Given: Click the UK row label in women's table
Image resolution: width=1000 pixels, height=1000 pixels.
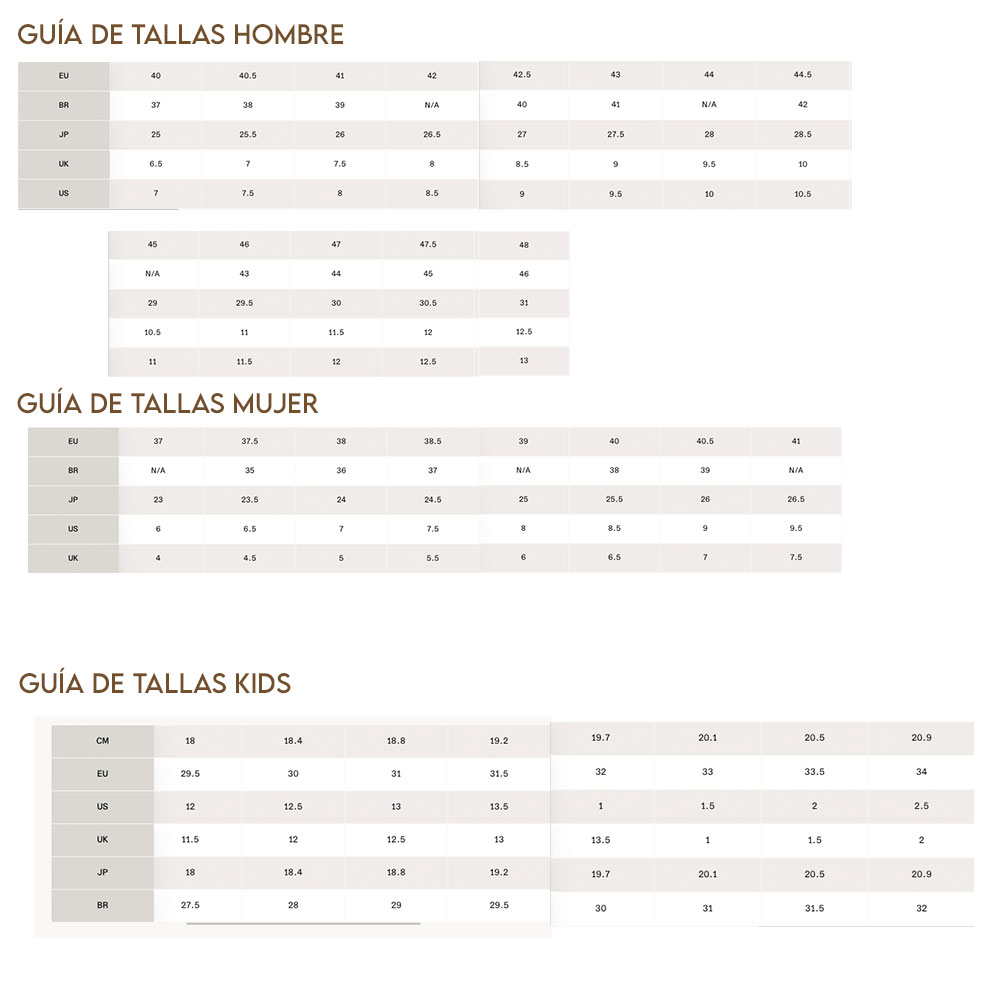Looking at the screenshot, I should point(73,558).
